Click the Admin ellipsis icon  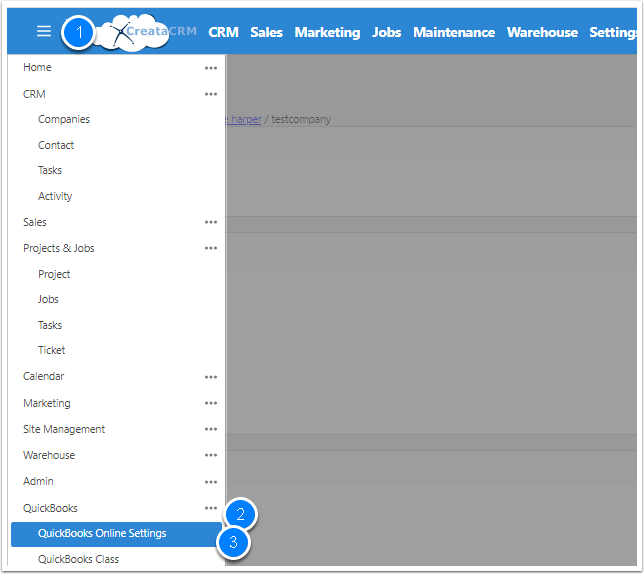click(x=210, y=481)
